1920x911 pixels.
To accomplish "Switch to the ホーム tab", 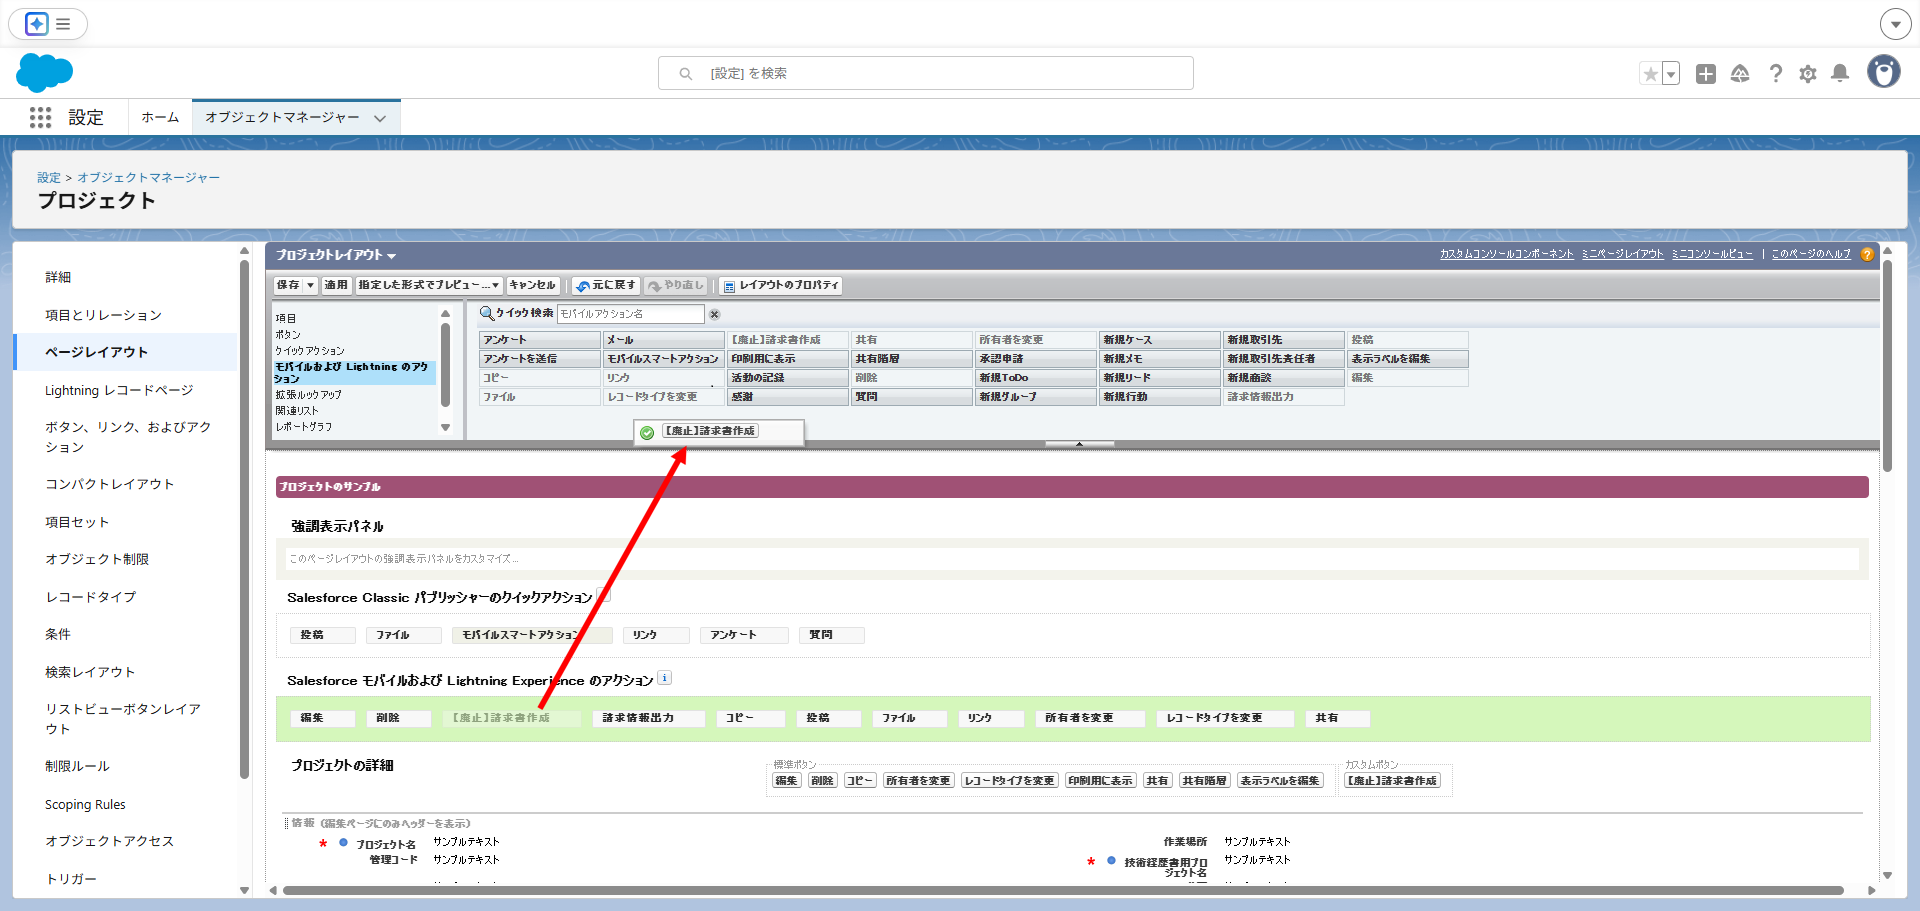I will pos(160,117).
